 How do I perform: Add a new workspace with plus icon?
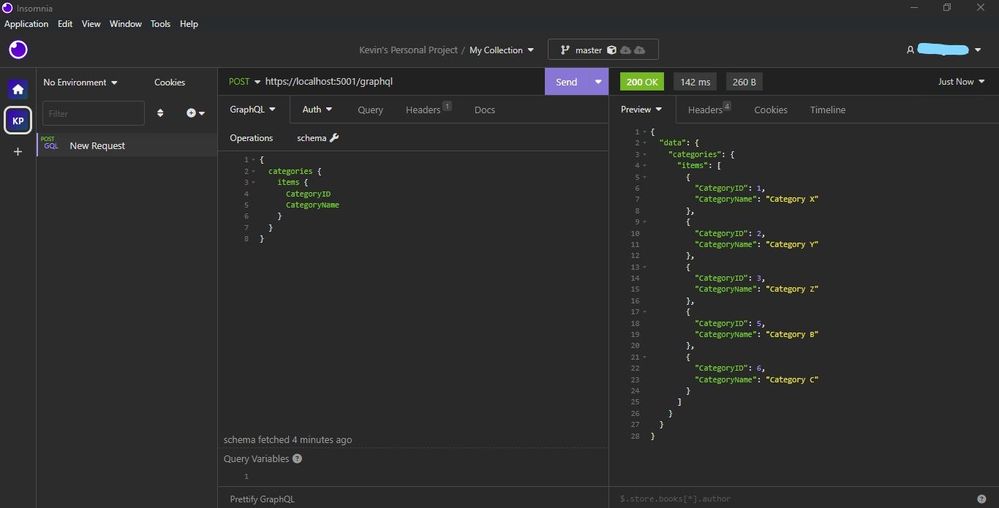(x=18, y=152)
